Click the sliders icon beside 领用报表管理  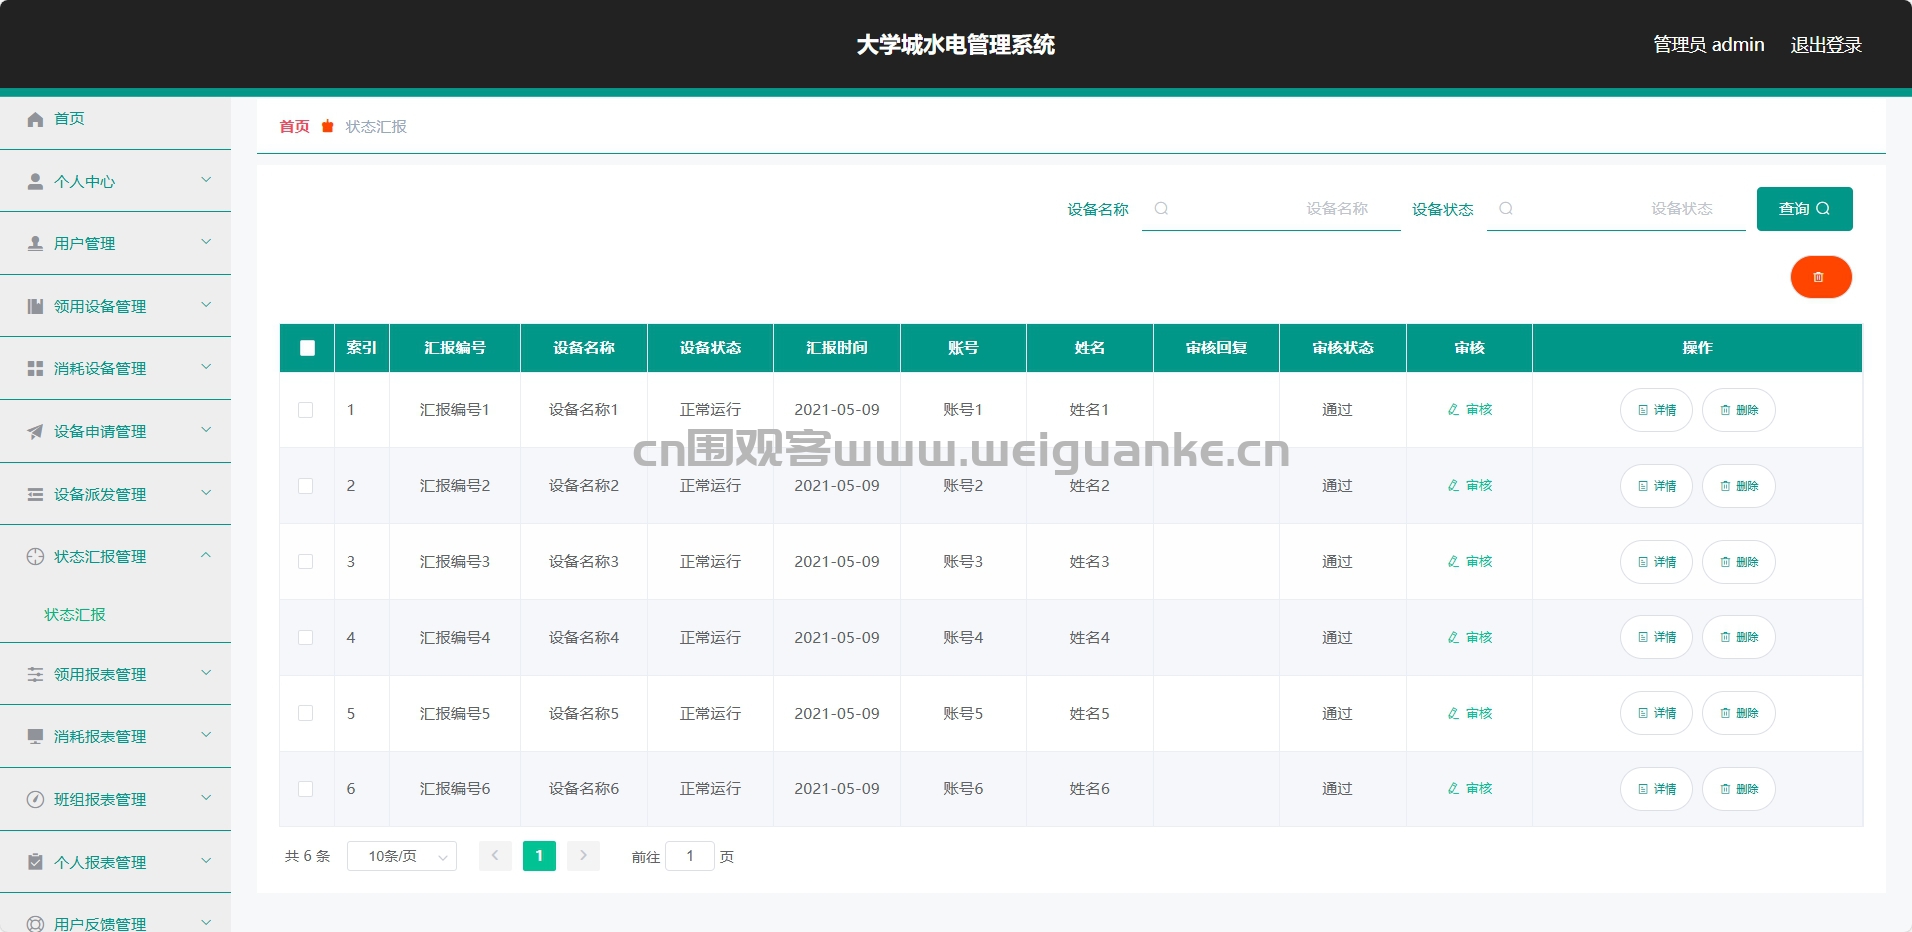point(35,674)
